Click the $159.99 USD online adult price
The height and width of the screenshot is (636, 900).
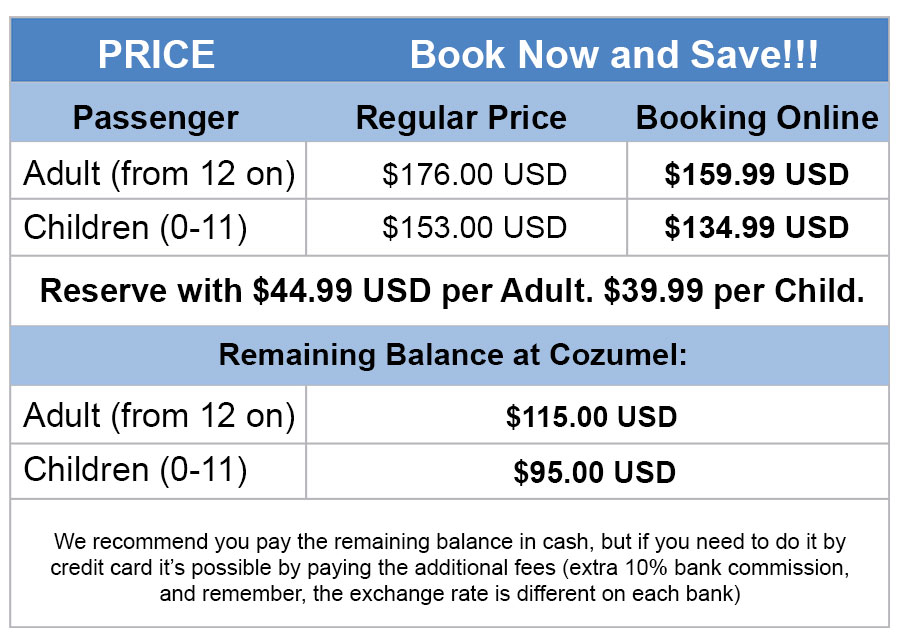pos(756,175)
